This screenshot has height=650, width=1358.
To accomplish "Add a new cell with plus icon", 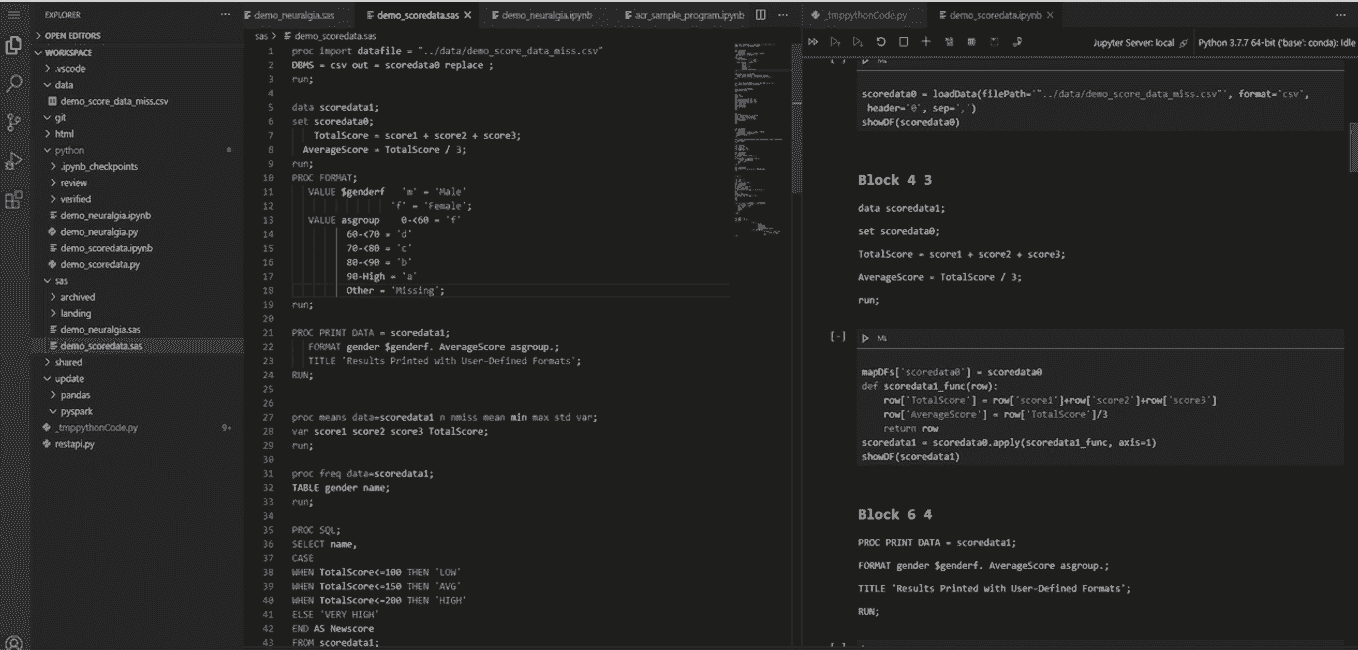I will point(926,42).
